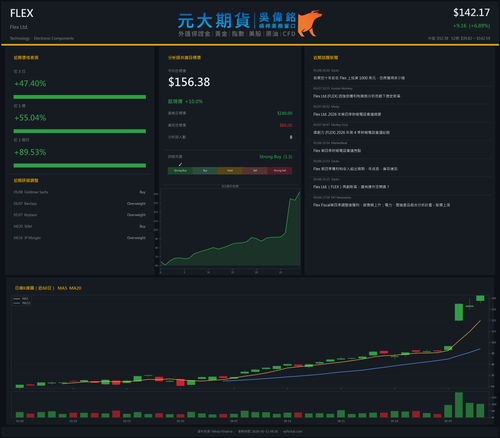Open the Zacks headline mentioning 1000 美元
The image size is (500, 438).
[x=359, y=78]
